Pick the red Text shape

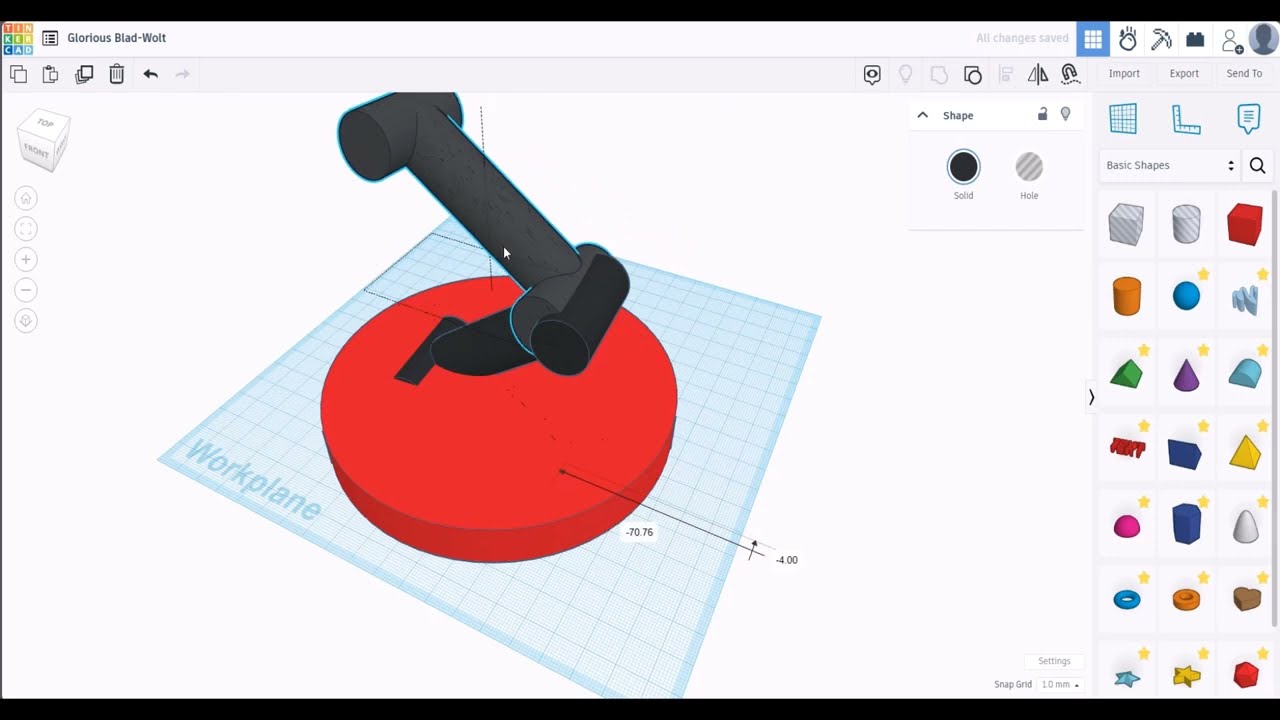(x=1127, y=448)
